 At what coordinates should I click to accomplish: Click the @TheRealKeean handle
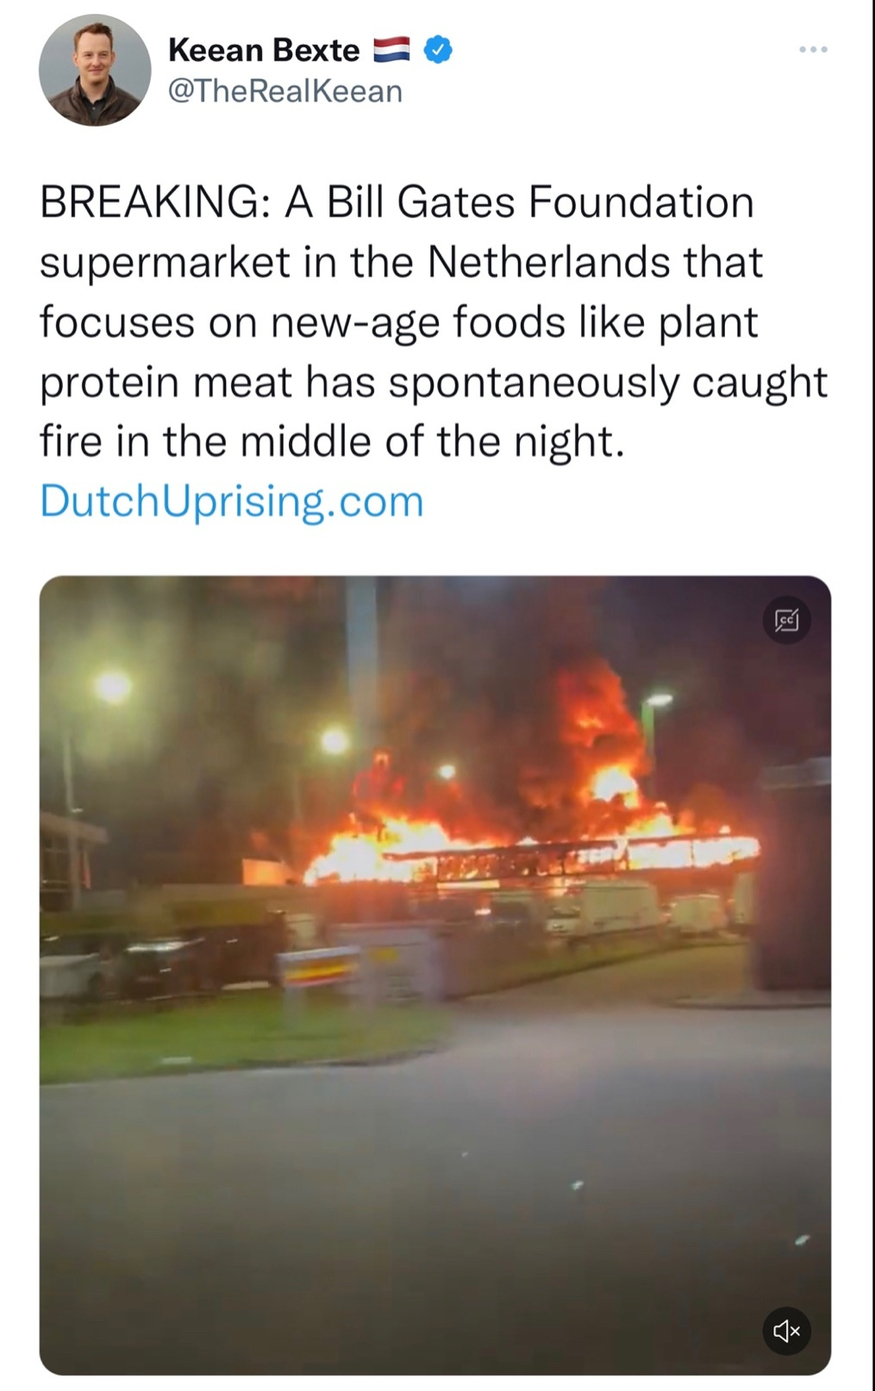285,91
